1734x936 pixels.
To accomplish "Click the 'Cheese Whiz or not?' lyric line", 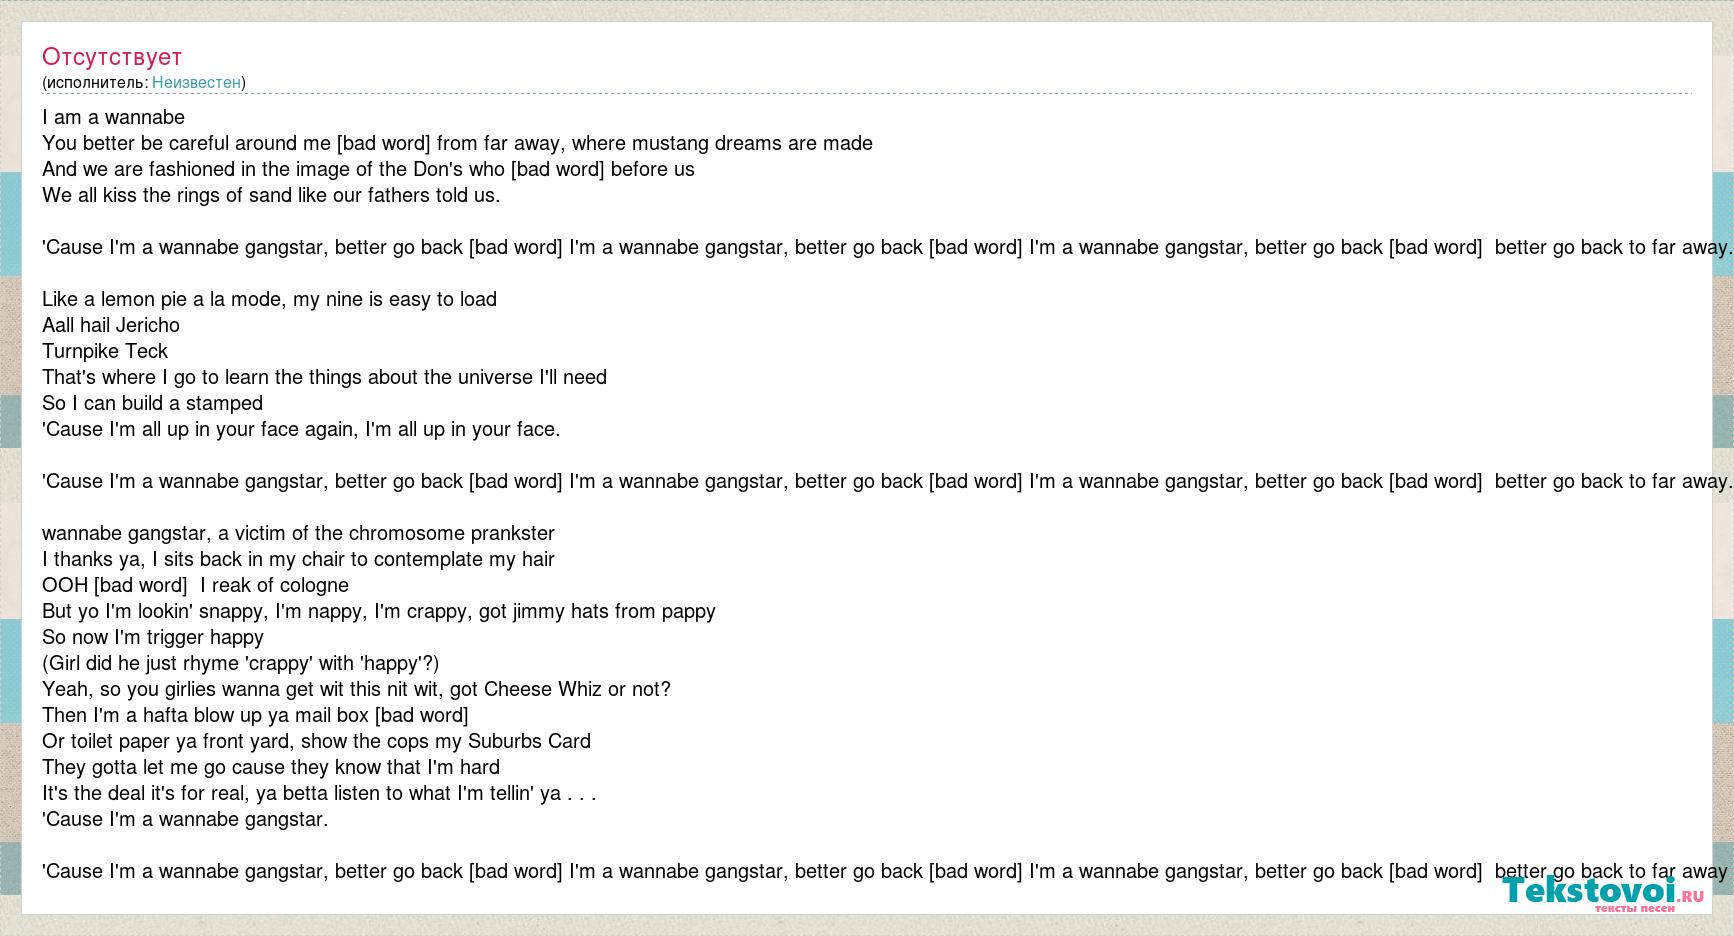I will 356,689.
